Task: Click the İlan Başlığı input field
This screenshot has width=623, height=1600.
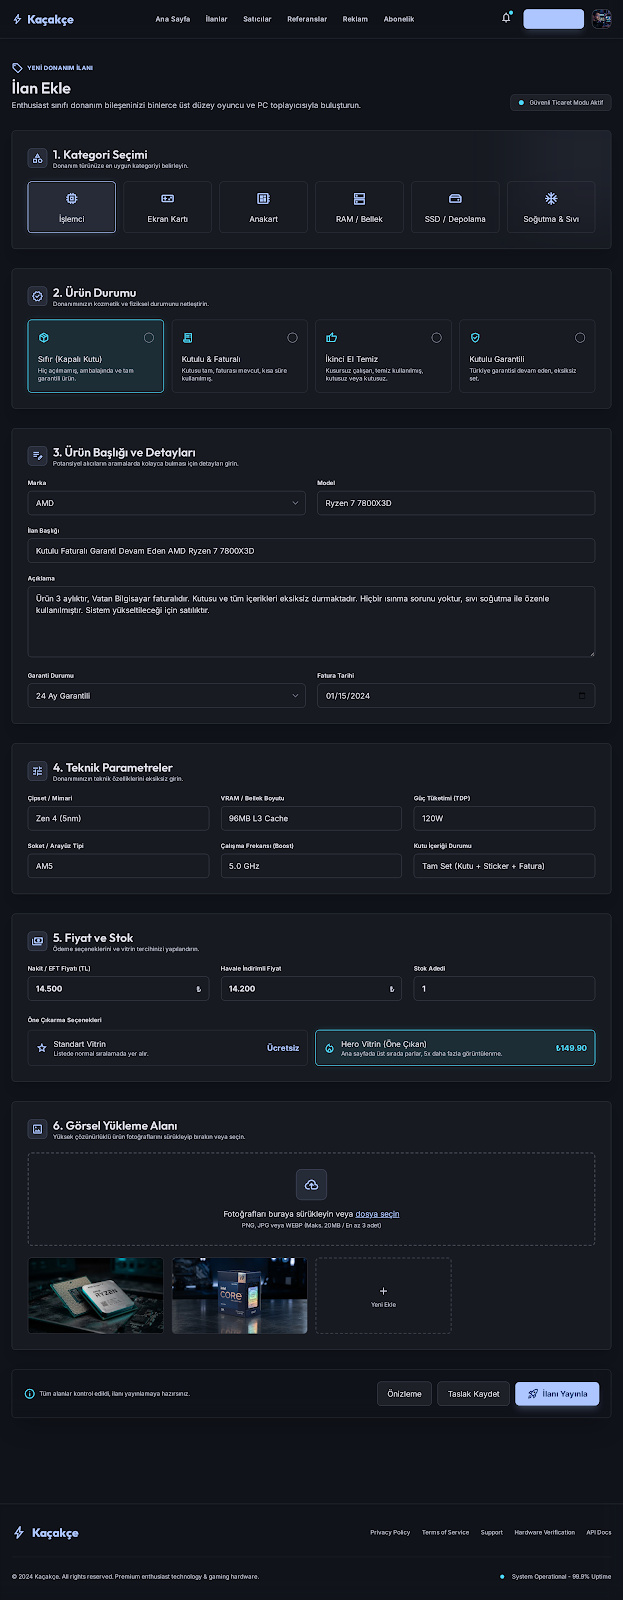Action: pos(311,551)
